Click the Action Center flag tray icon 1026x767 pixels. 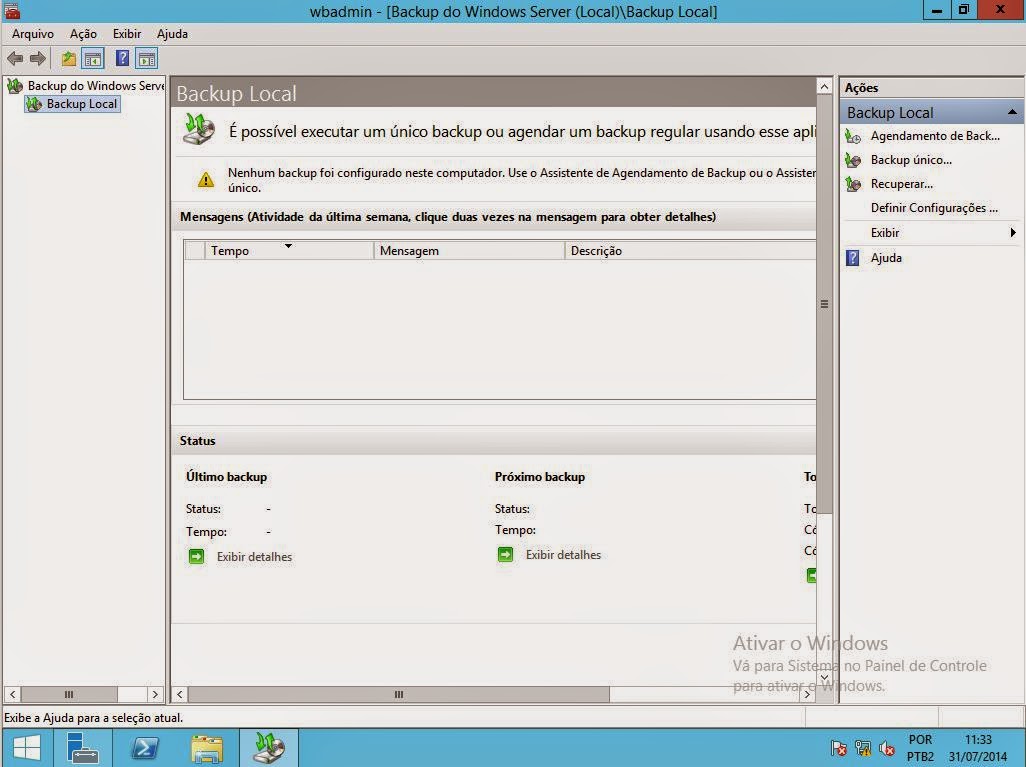[838, 748]
